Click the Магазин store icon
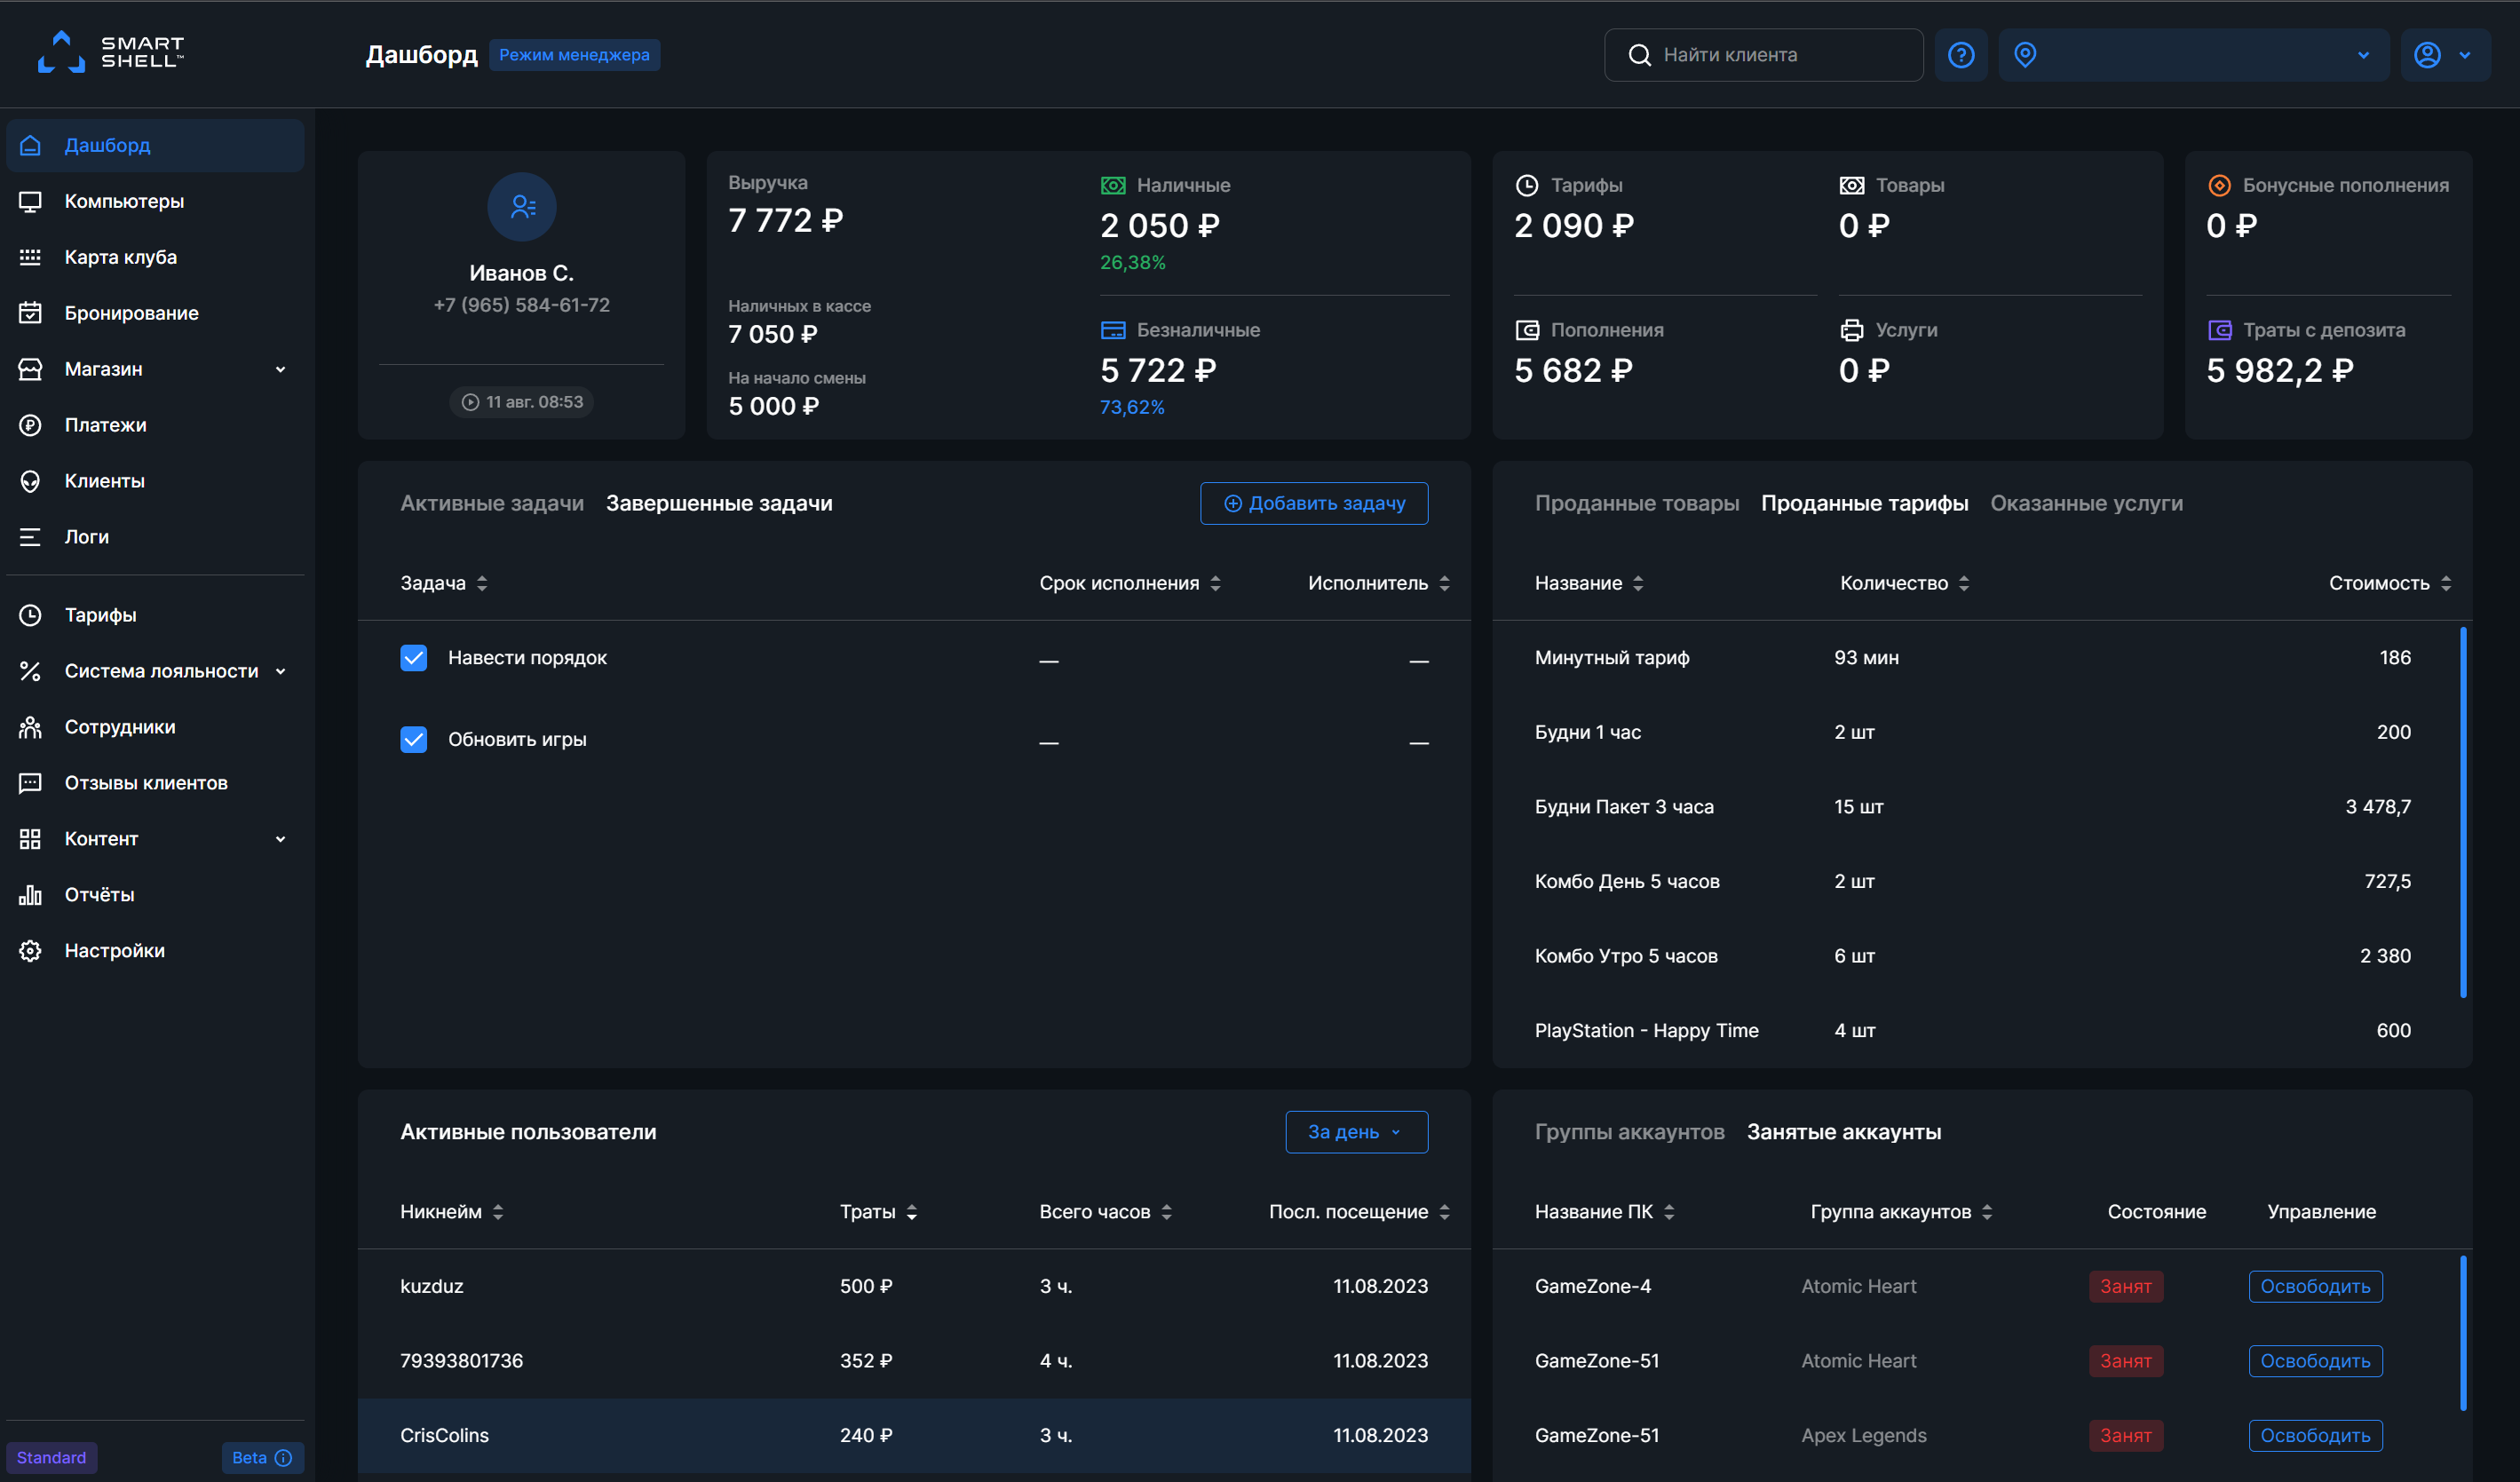The width and height of the screenshot is (2520, 1482). 30,369
